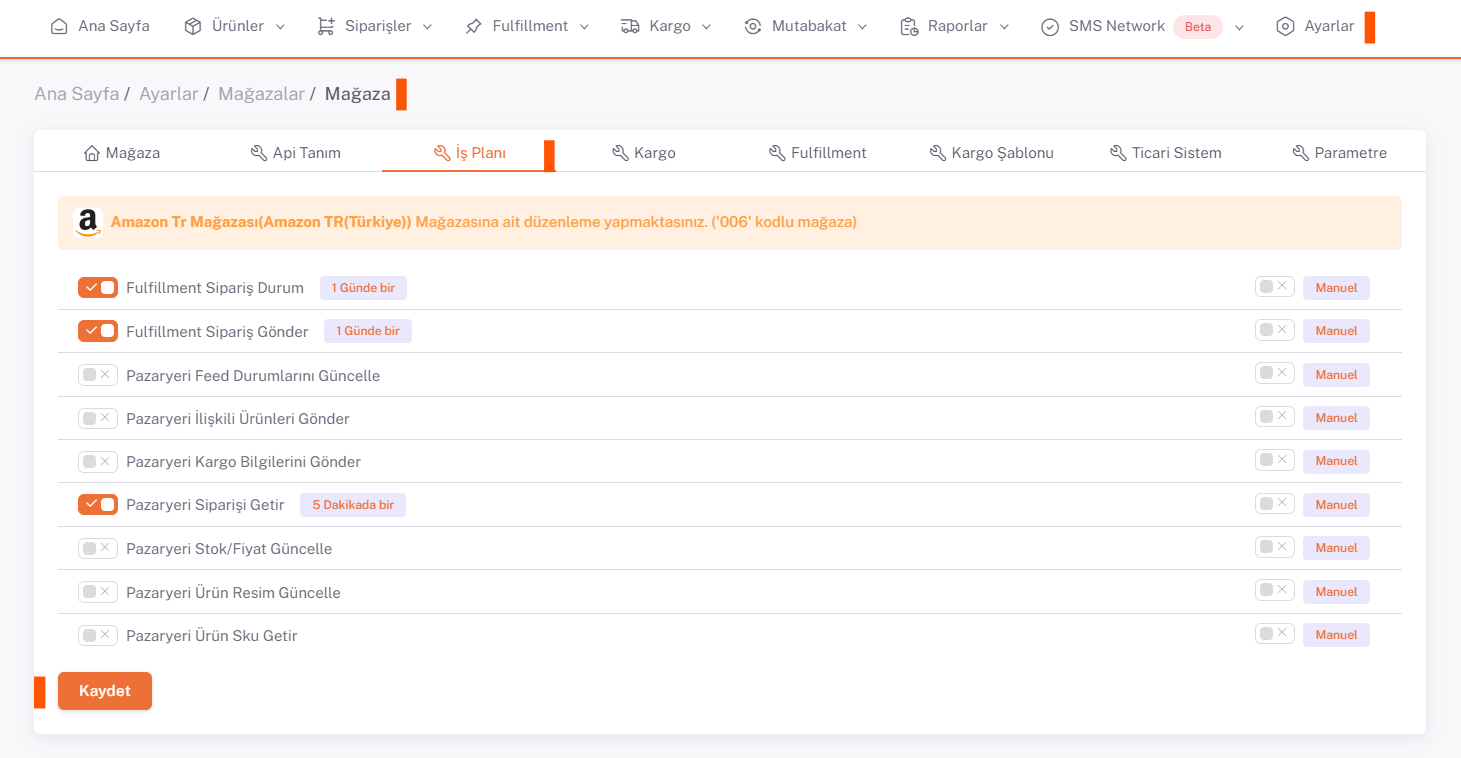1461x758 pixels.
Task: Open the Mağaza tab
Action: 121,153
